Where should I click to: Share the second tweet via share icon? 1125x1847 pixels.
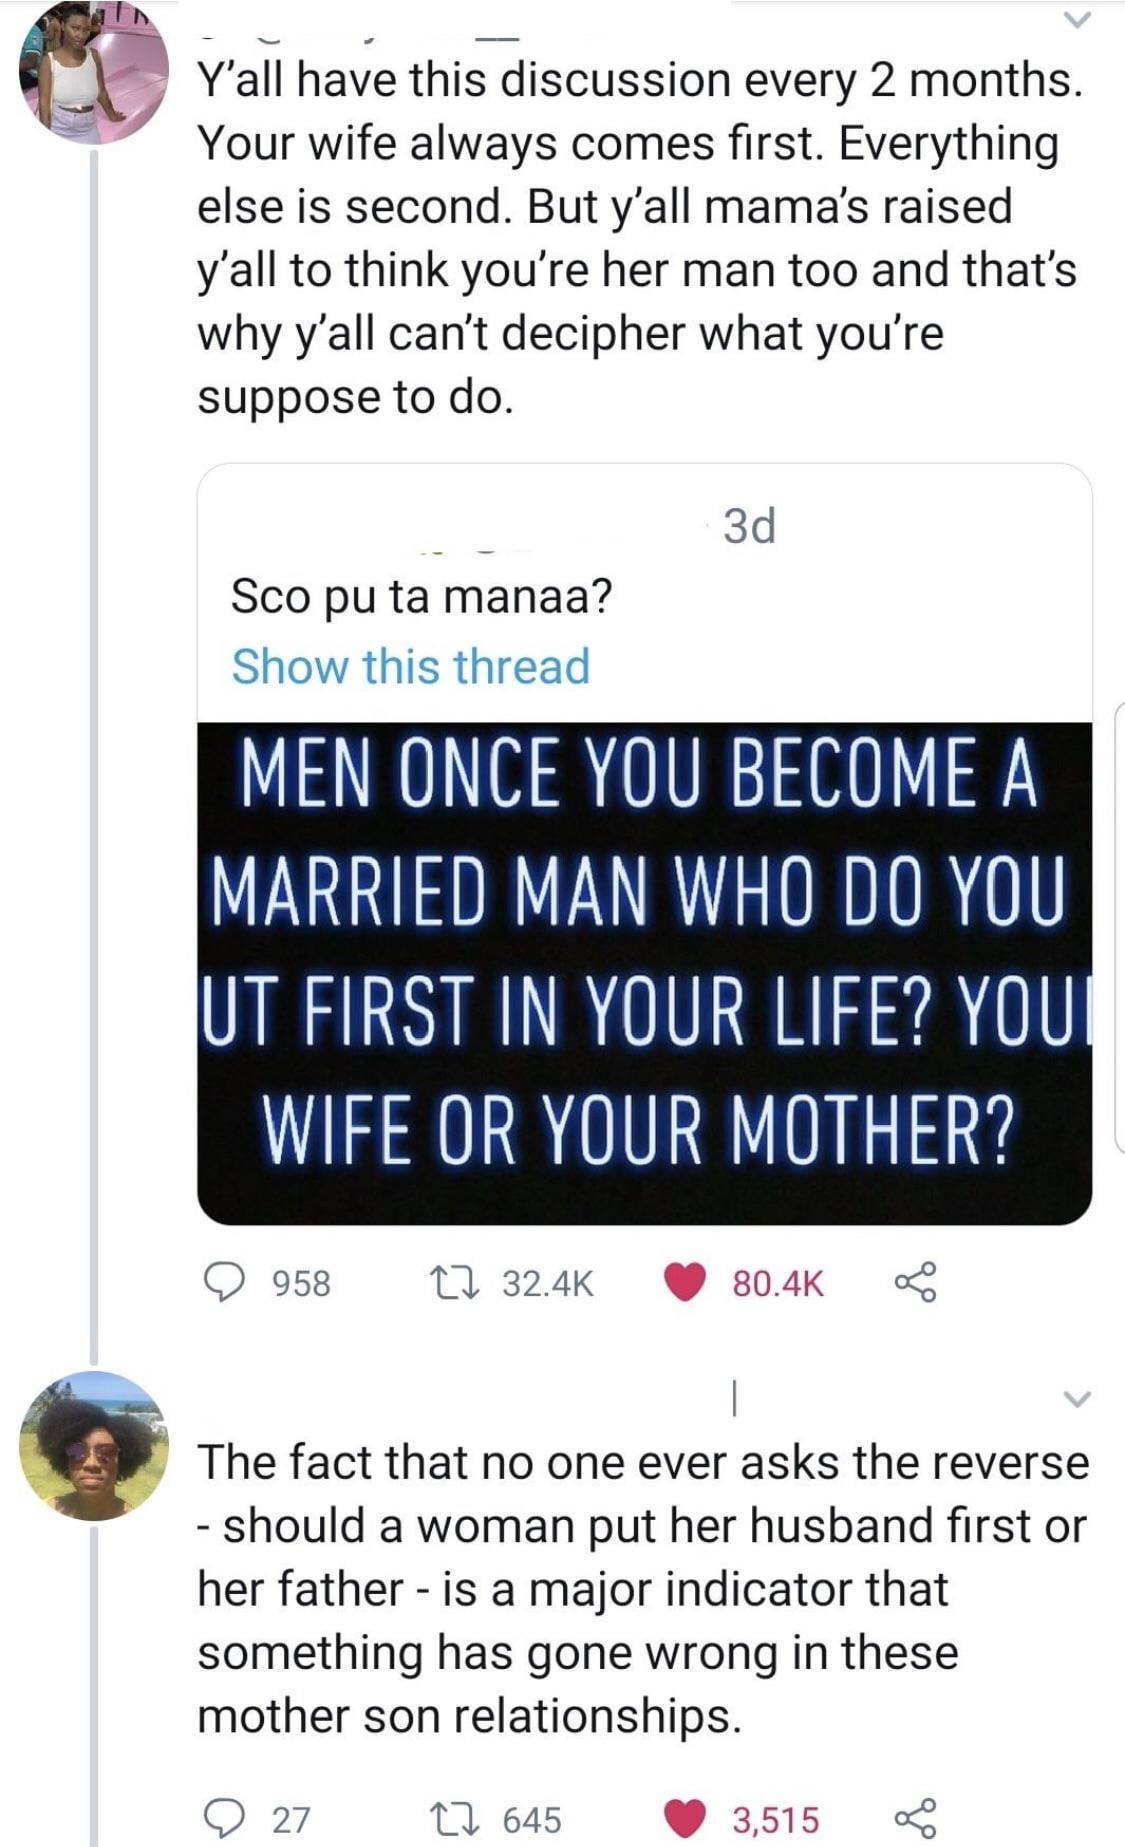915,1818
